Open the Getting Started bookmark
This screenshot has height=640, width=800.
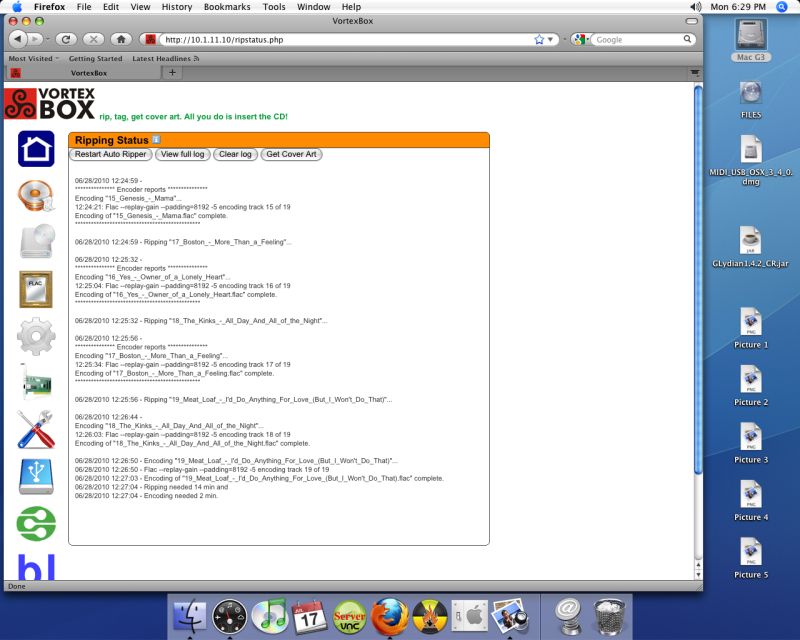(x=96, y=58)
